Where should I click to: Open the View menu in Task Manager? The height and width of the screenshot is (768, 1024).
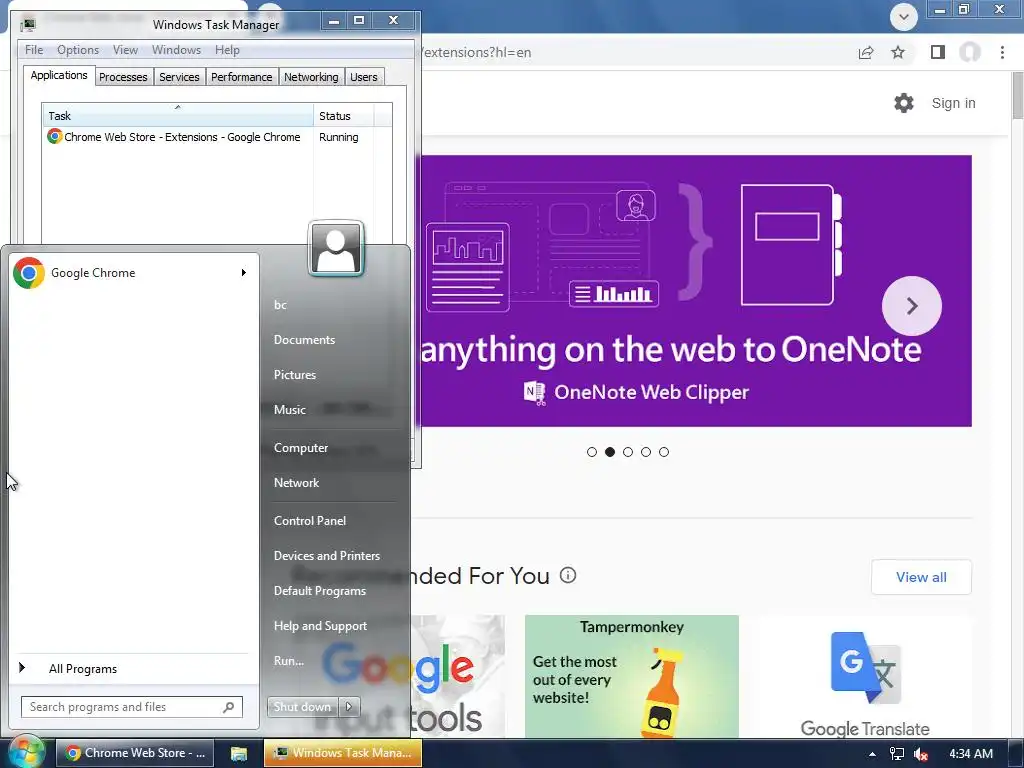[x=125, y=50]
